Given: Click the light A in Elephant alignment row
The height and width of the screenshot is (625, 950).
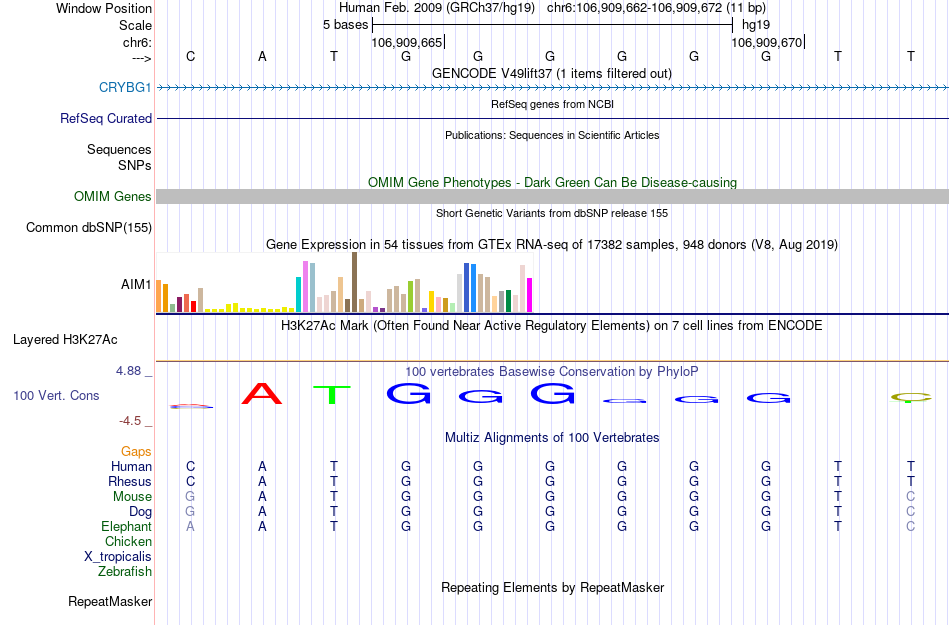Looking at the screenshot, I should click(x=190, y=527).
